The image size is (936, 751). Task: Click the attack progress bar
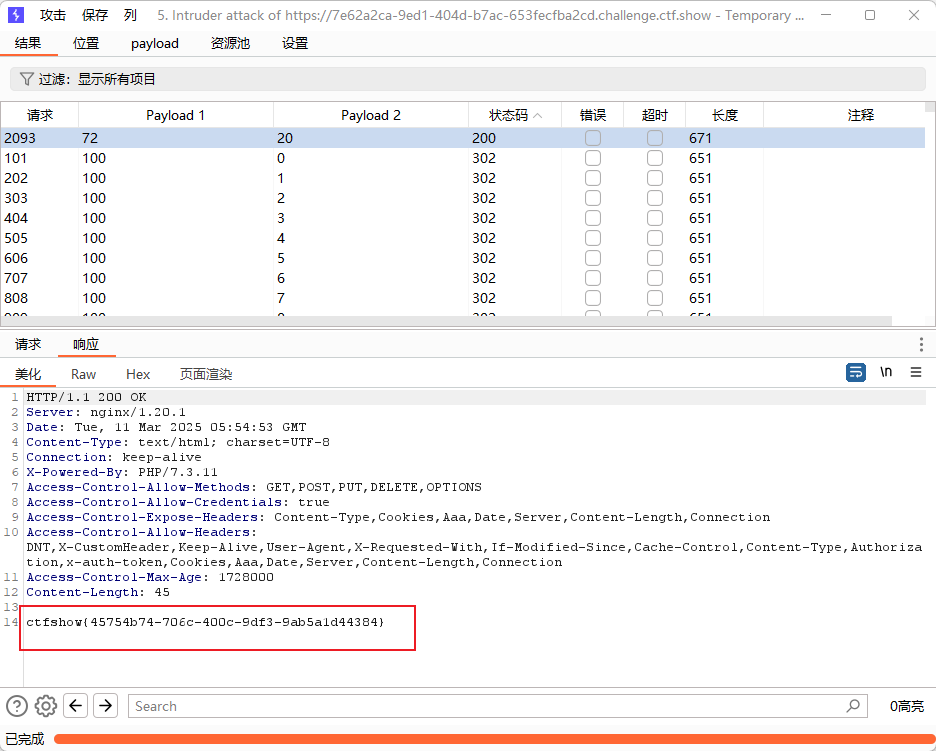(494, 739)
